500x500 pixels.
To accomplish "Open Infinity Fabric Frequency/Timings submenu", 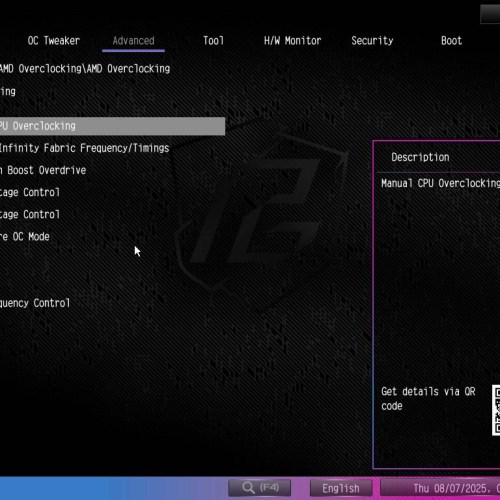I will pos(85,148).
